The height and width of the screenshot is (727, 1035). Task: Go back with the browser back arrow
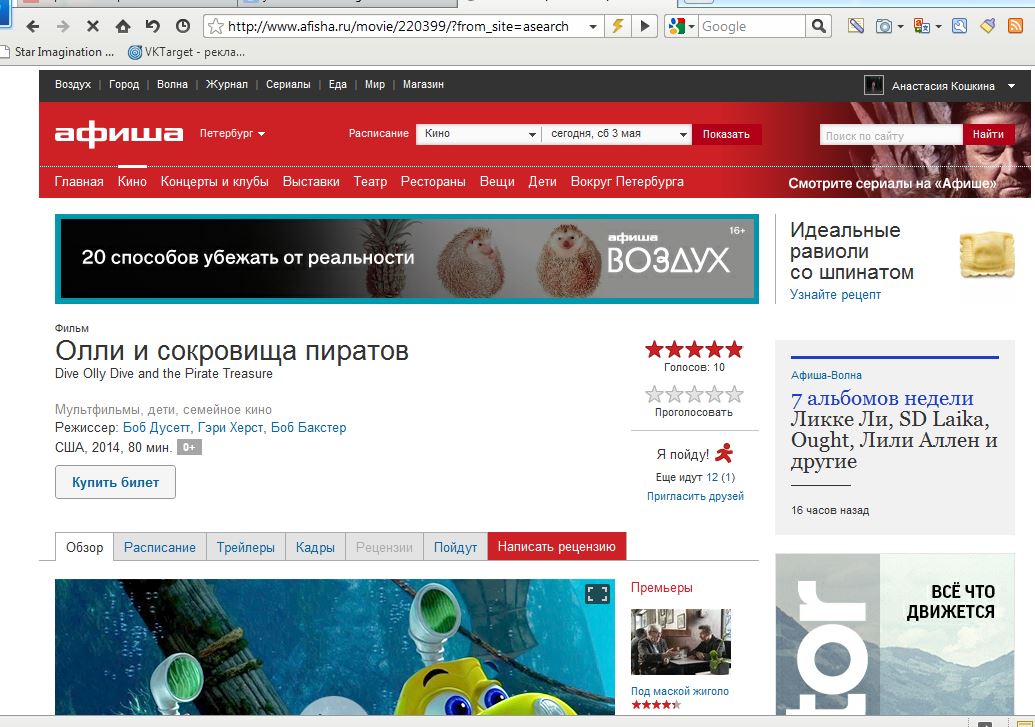(33, 26)
